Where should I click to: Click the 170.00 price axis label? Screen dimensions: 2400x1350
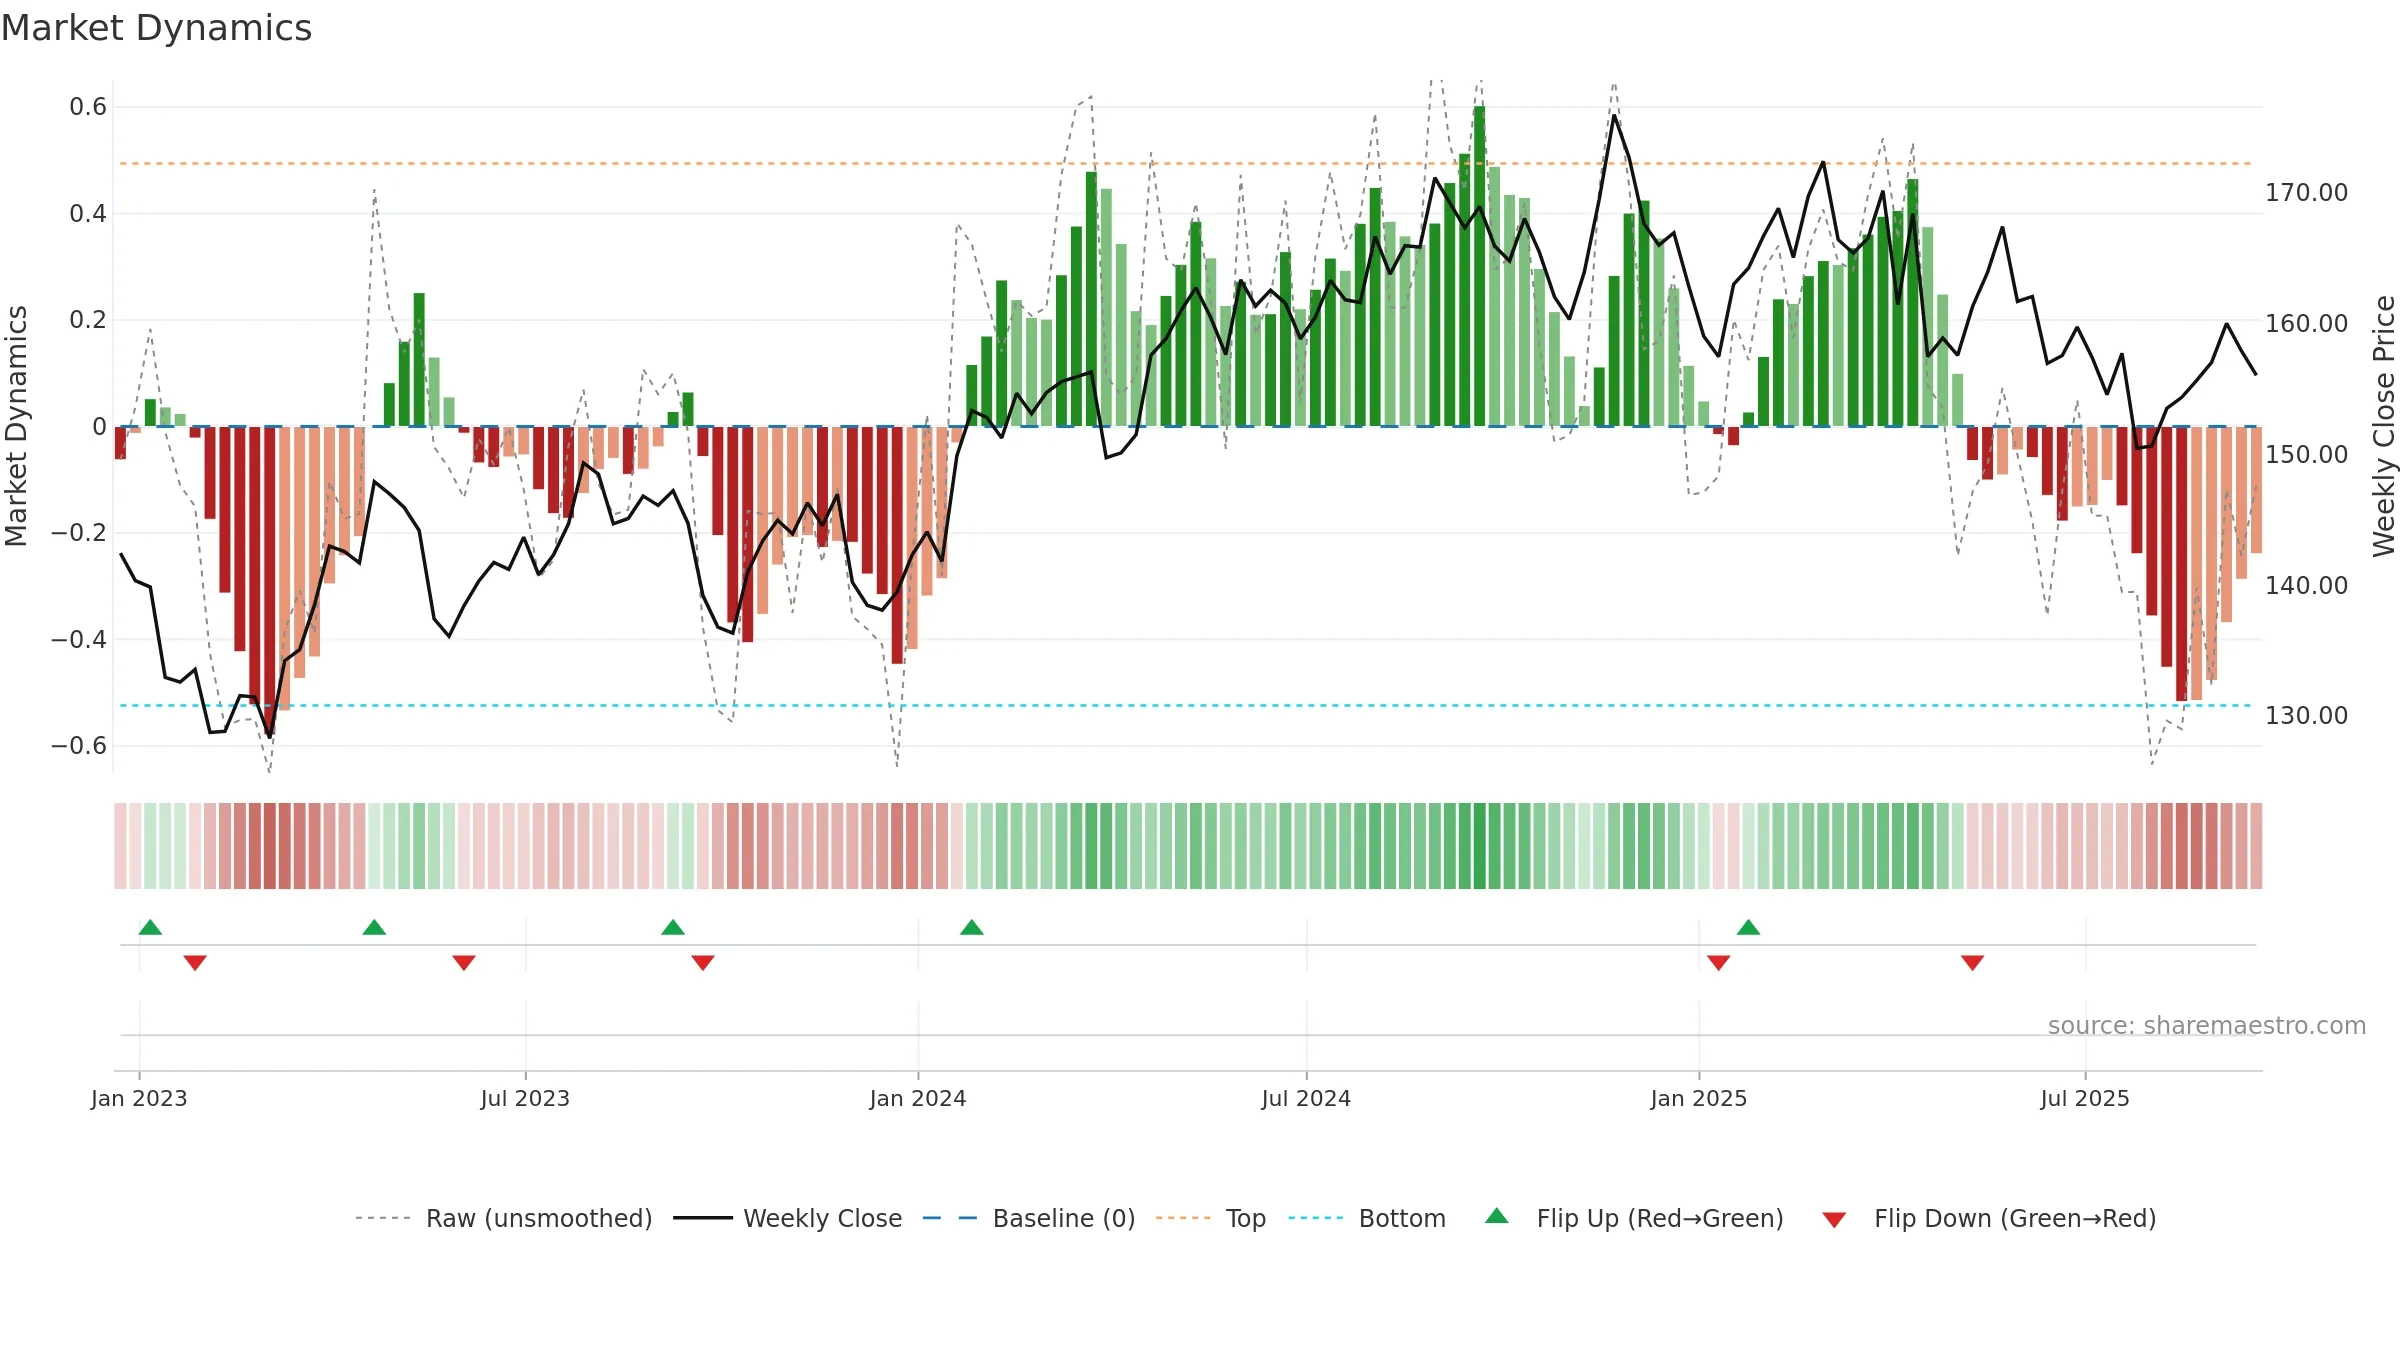click(x=2306, y=192)
